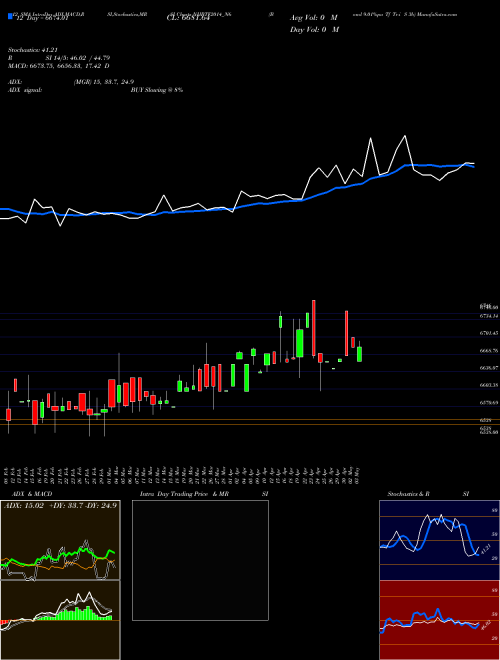The width and height of the screenshot is (500, 660).
Task: Select the 'ADX: 15.02 +DY: 33.7 -DY: 24.9' readout
Action: (60, 506)
